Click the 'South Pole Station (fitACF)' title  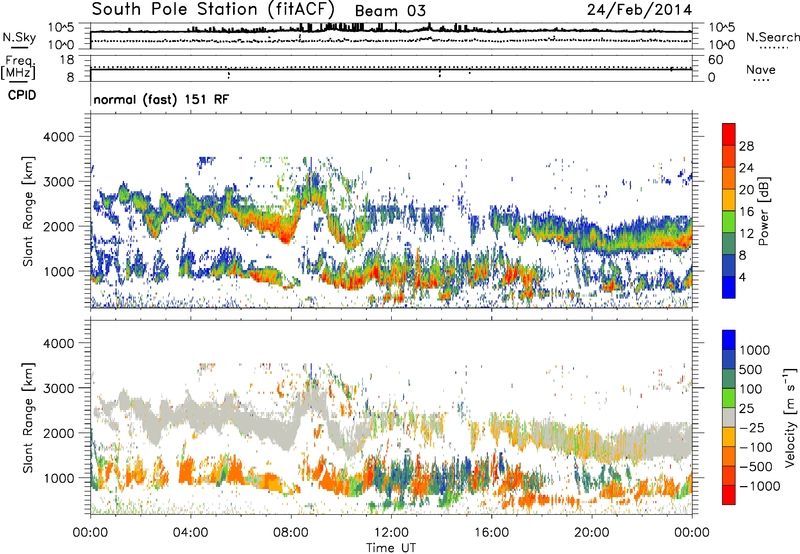(213, 9)
